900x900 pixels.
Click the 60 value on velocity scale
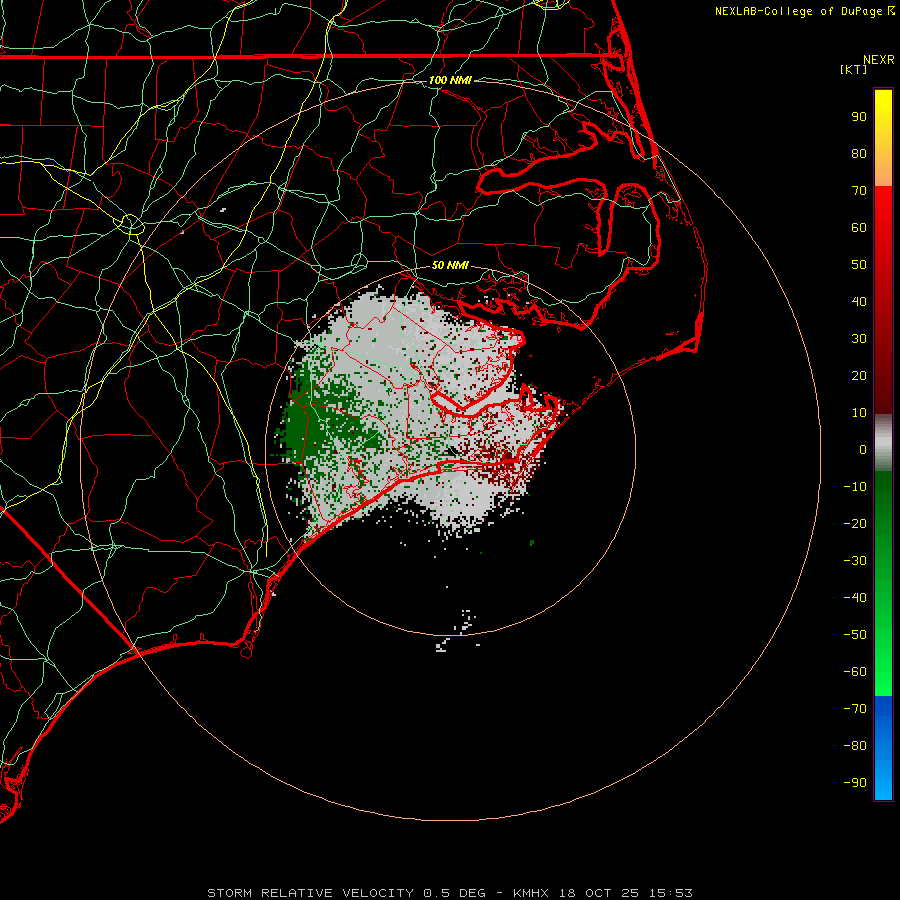[859, 227]
